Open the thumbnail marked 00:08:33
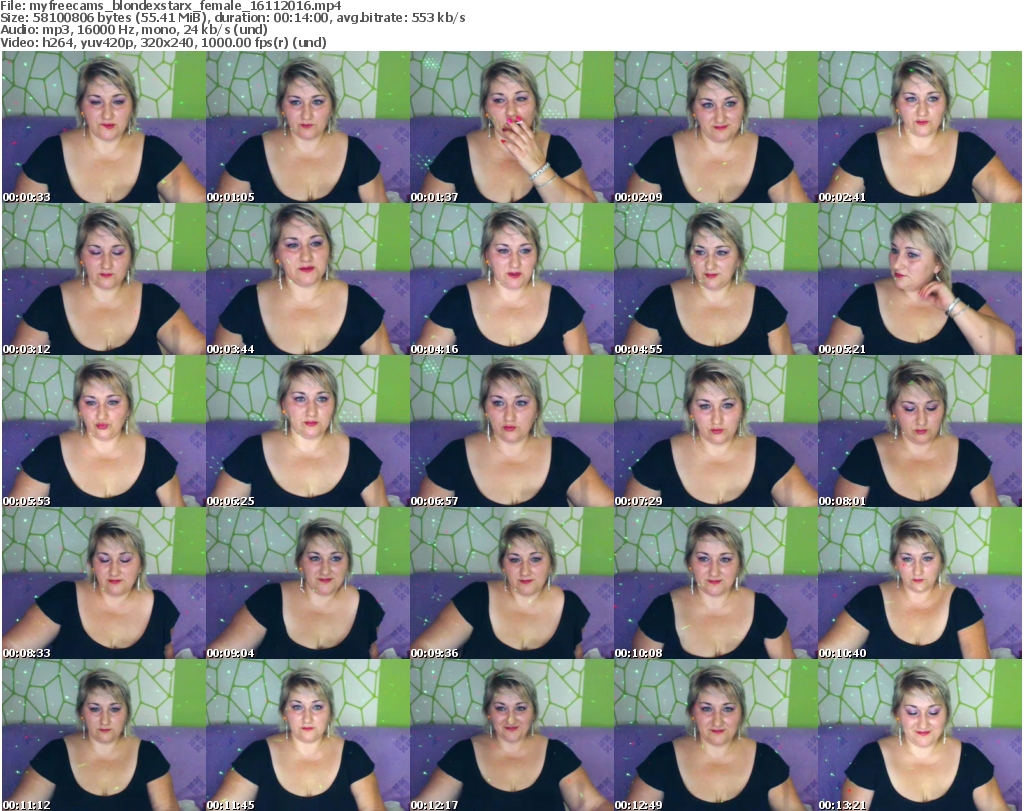The image size is (1024, 811). pyautogui.click(x=103, y=583)
